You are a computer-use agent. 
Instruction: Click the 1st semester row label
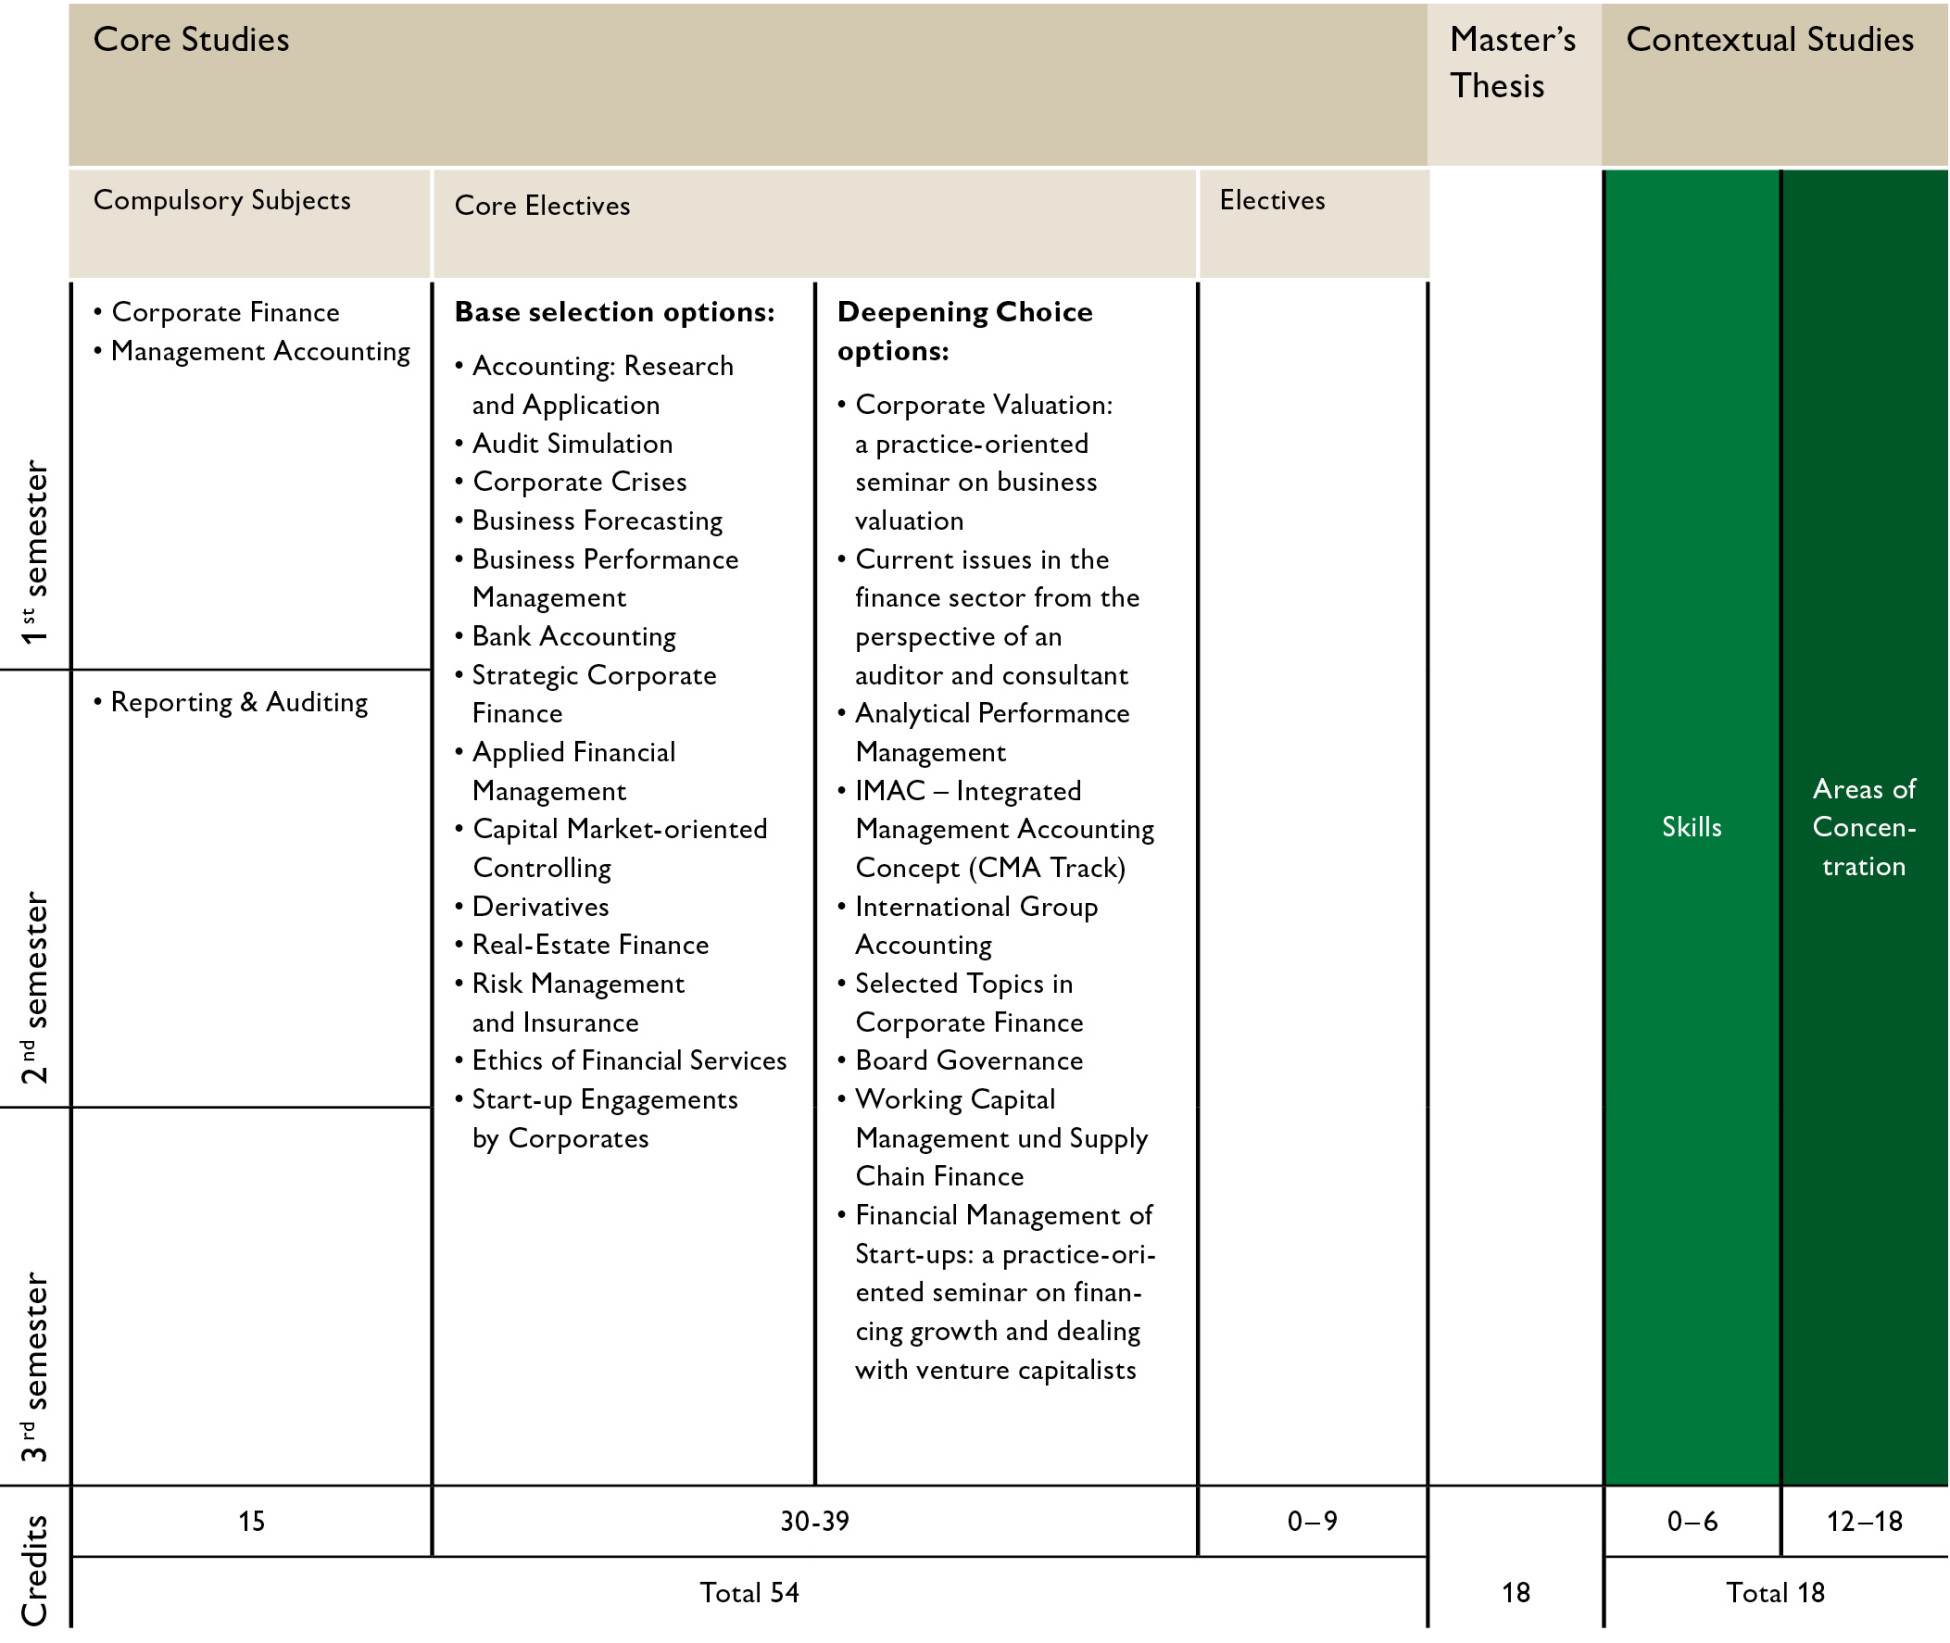coord(35,552)
